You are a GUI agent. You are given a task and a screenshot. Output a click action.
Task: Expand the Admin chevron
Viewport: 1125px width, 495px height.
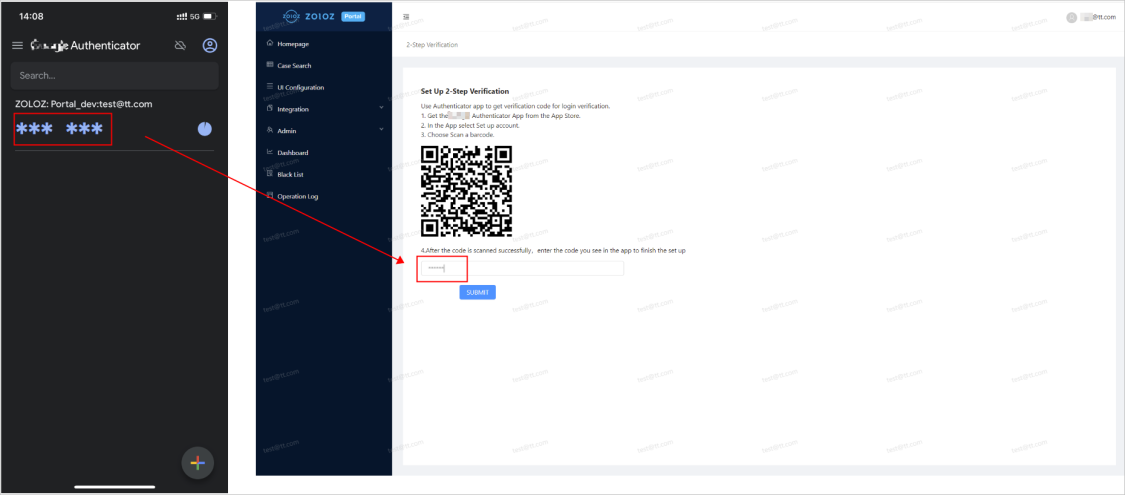[382, 130]
